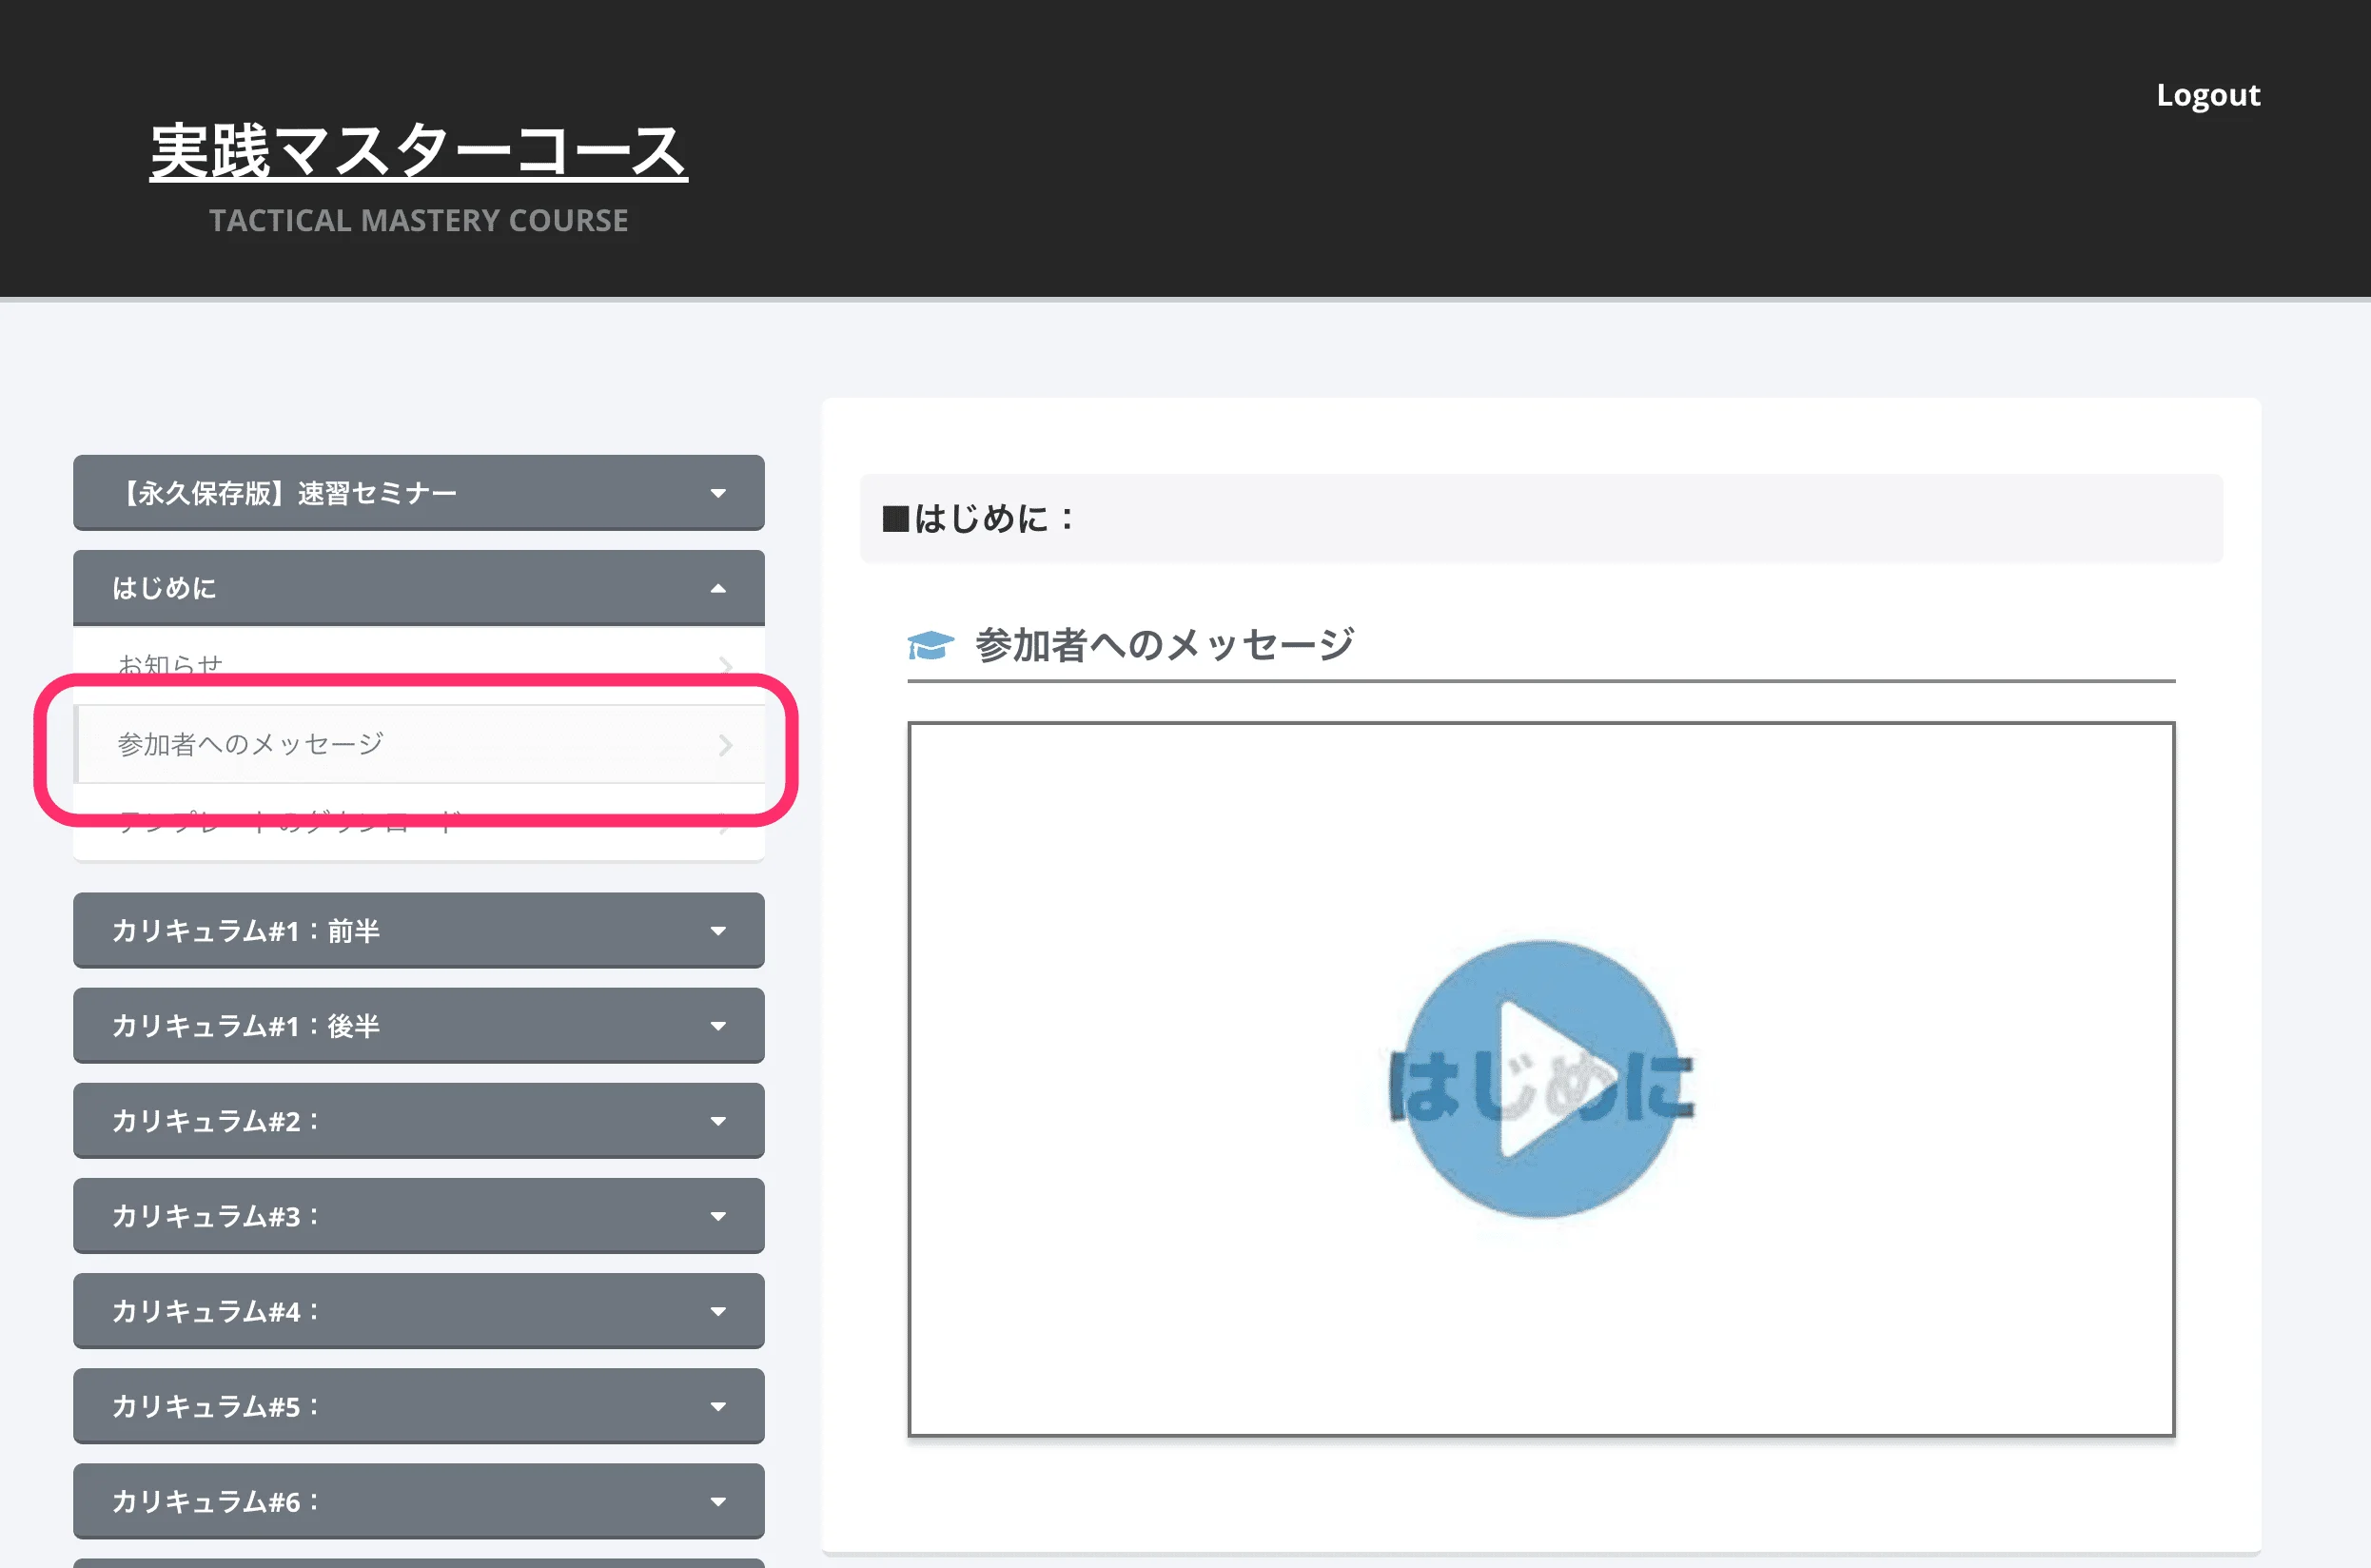Click the Logout link

[2207, 95]
